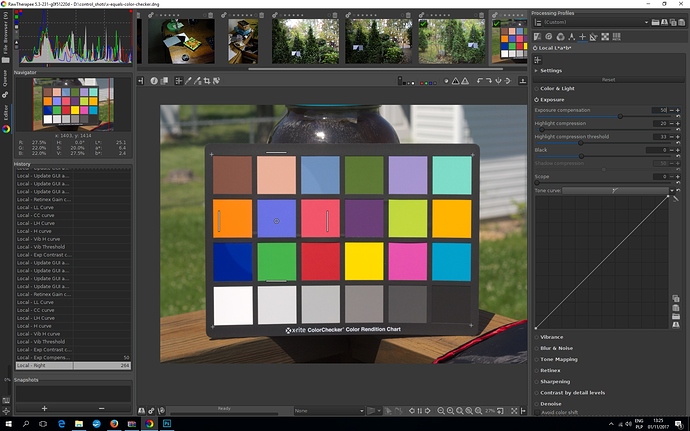Toggle fullscreen icon below the preview

tap(514, 411)
